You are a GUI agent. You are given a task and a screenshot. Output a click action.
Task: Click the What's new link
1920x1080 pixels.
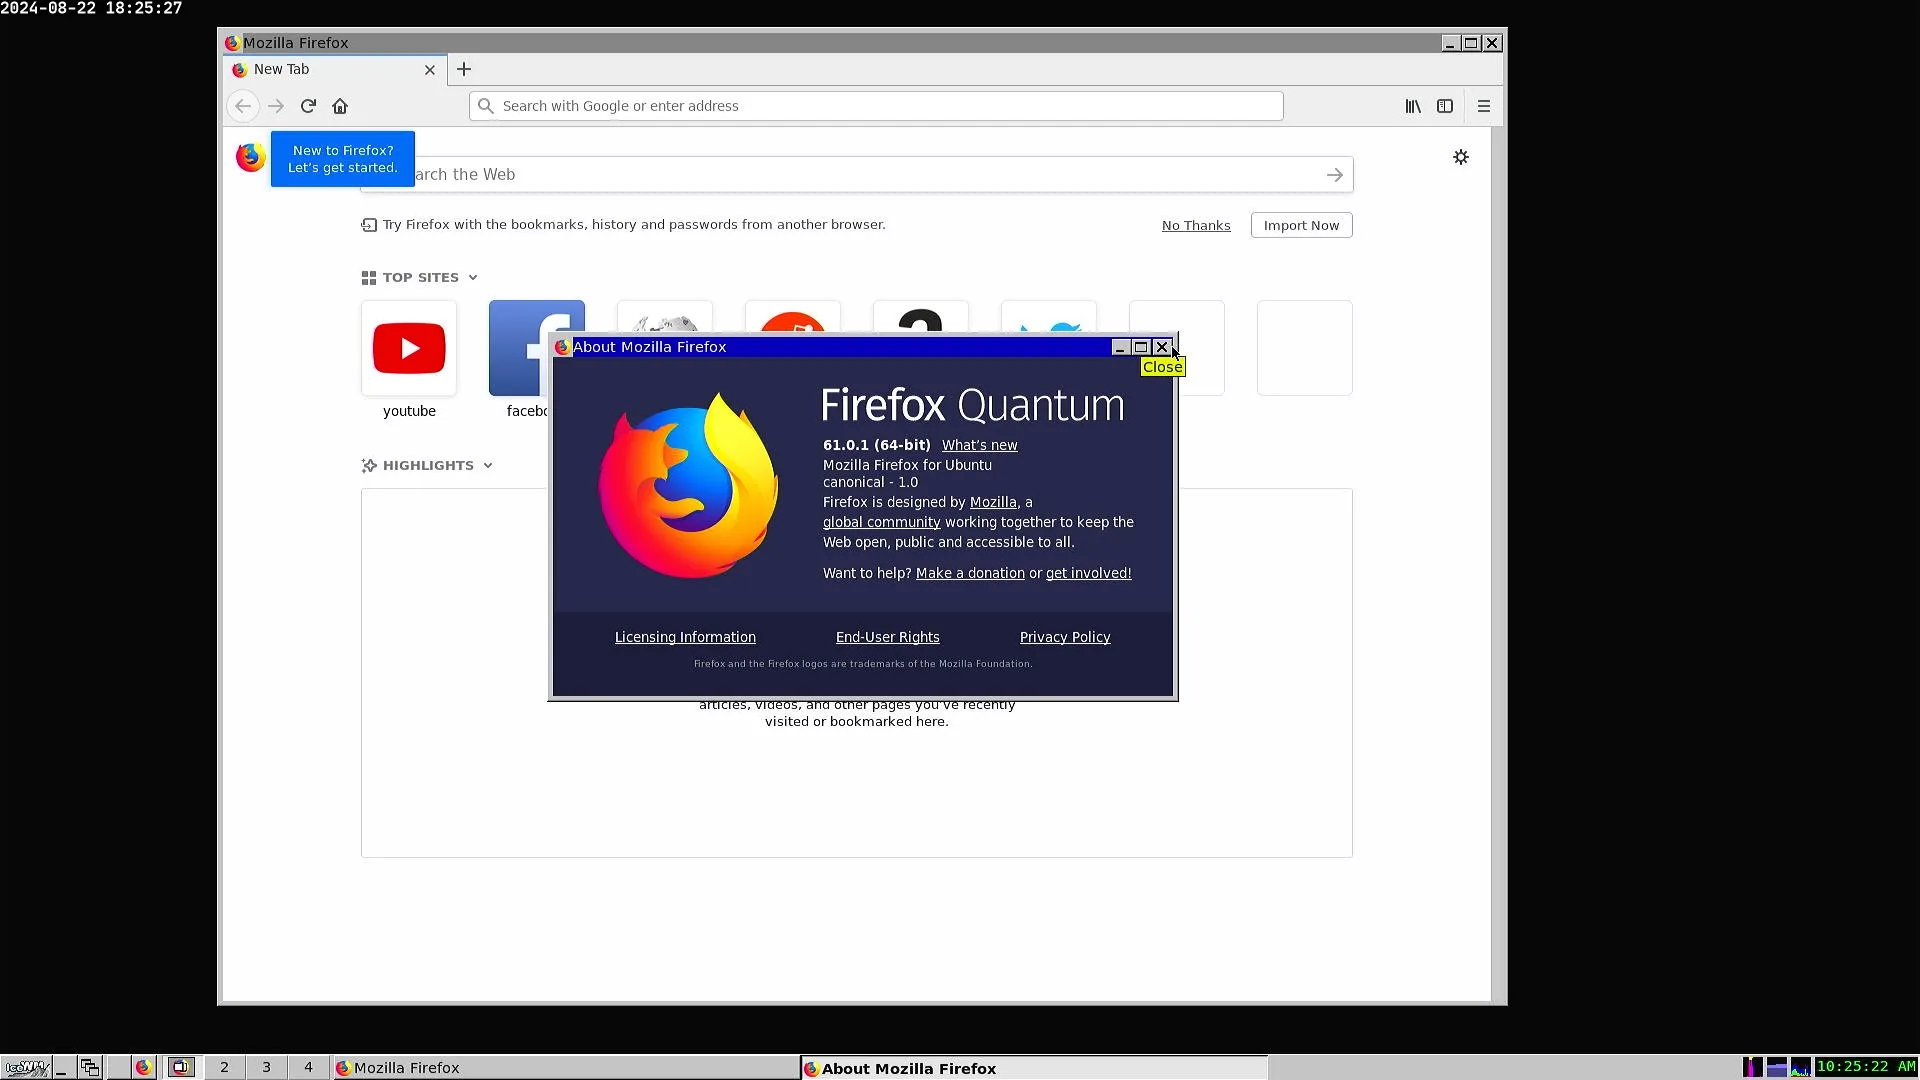(979, 445)
